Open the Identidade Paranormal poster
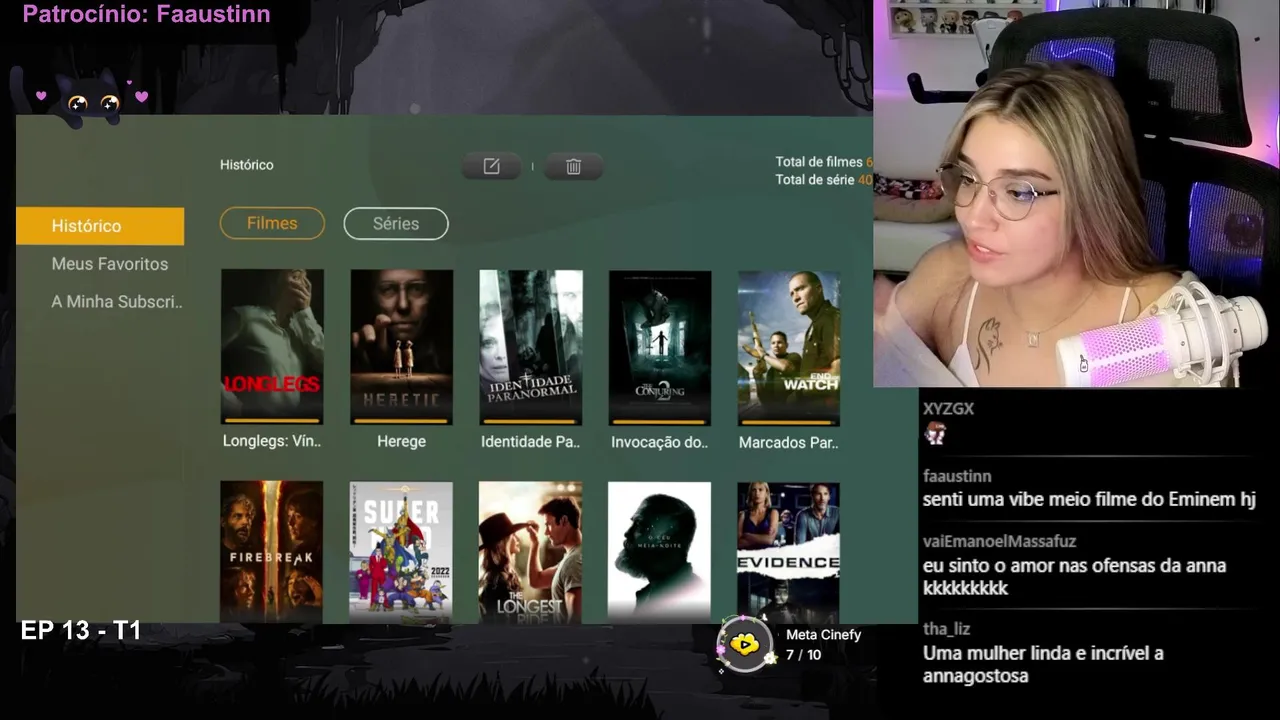Image resolution: width=1280 pixels, height=720 pixels. point(530,346)
